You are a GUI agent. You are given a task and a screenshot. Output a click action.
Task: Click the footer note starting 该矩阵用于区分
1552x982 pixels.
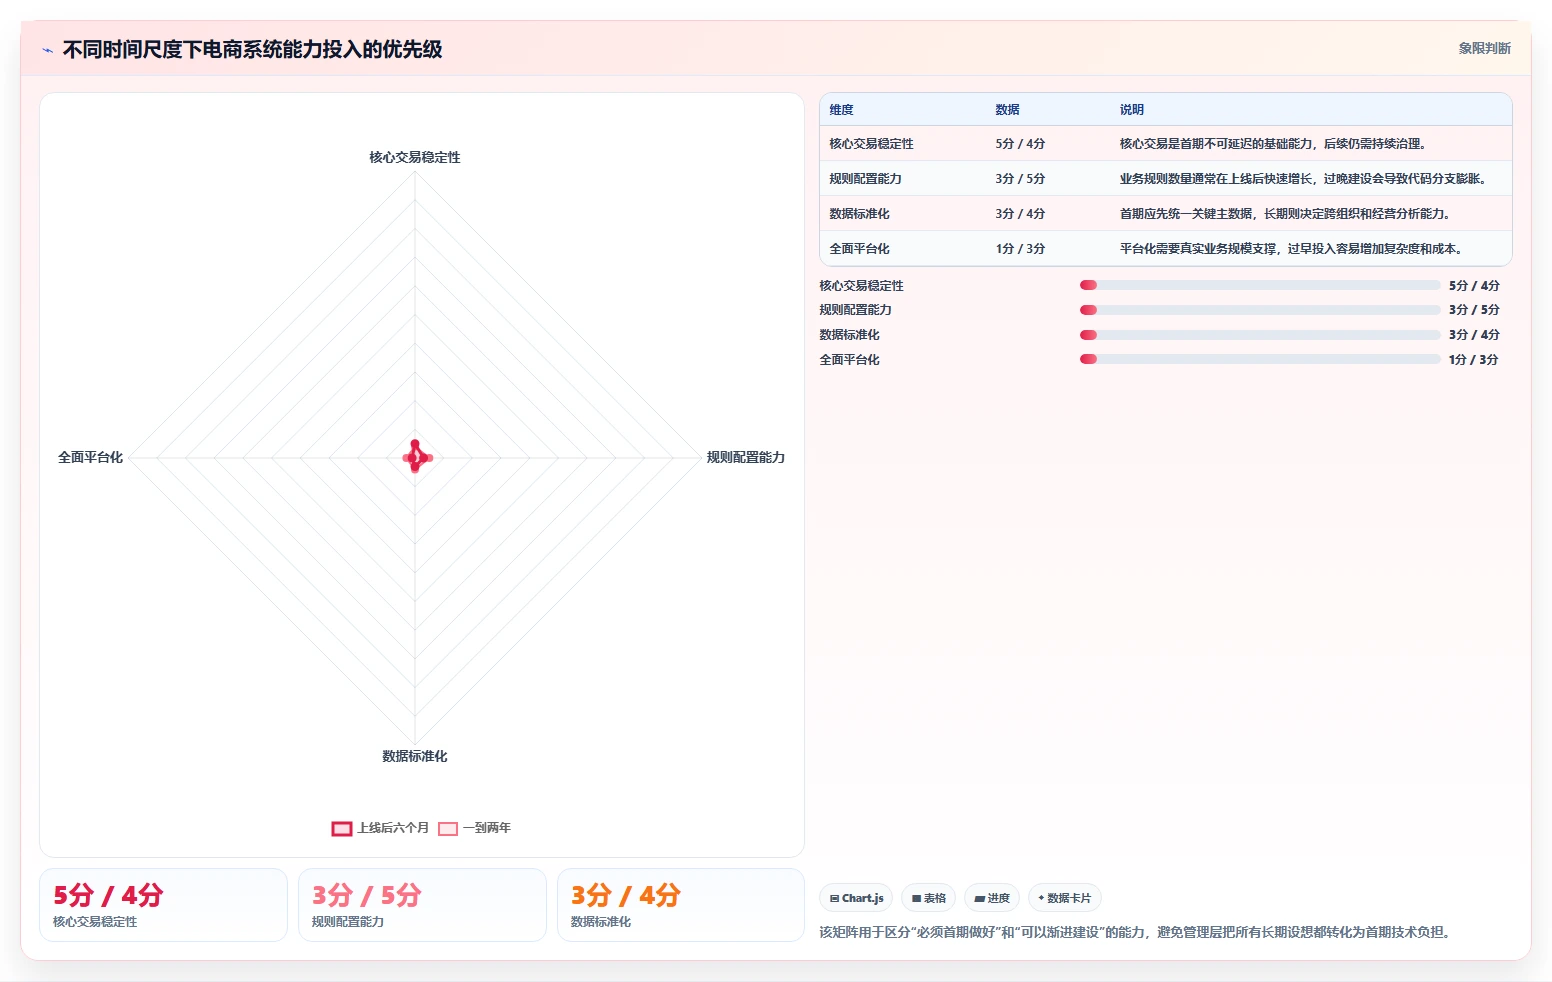[1135, 932]
